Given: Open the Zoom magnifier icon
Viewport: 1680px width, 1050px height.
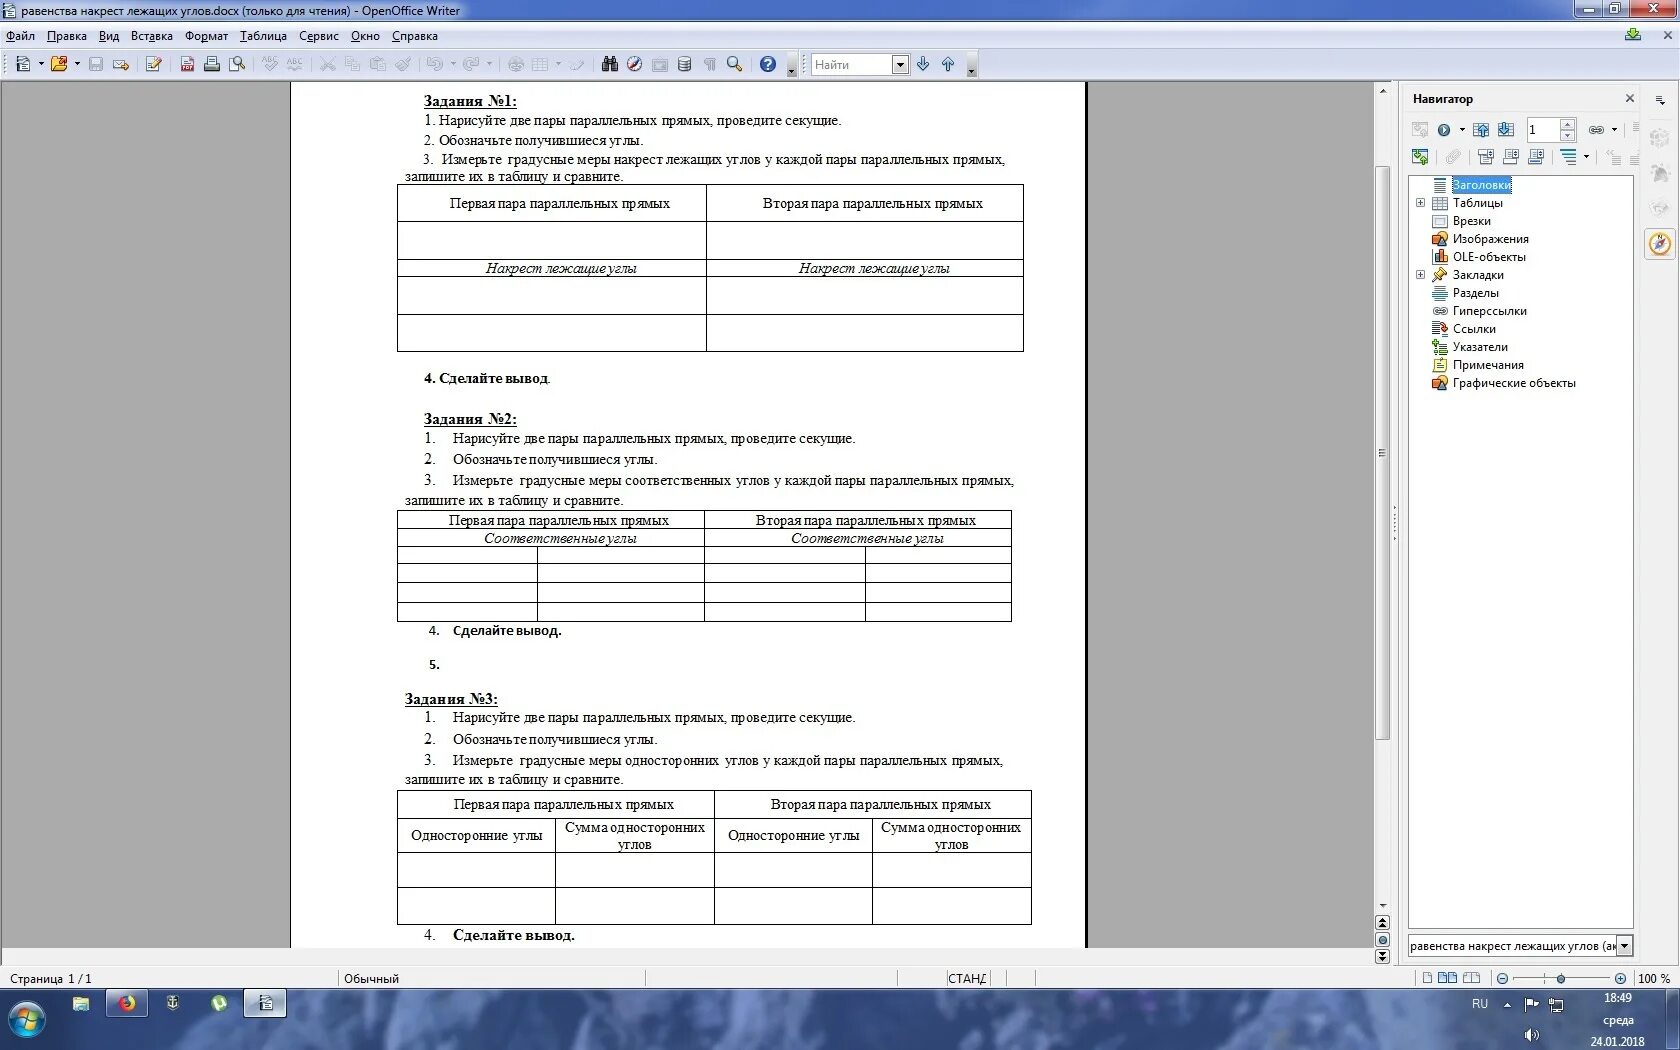Looking at the screenshot, I should click(735, 64).
